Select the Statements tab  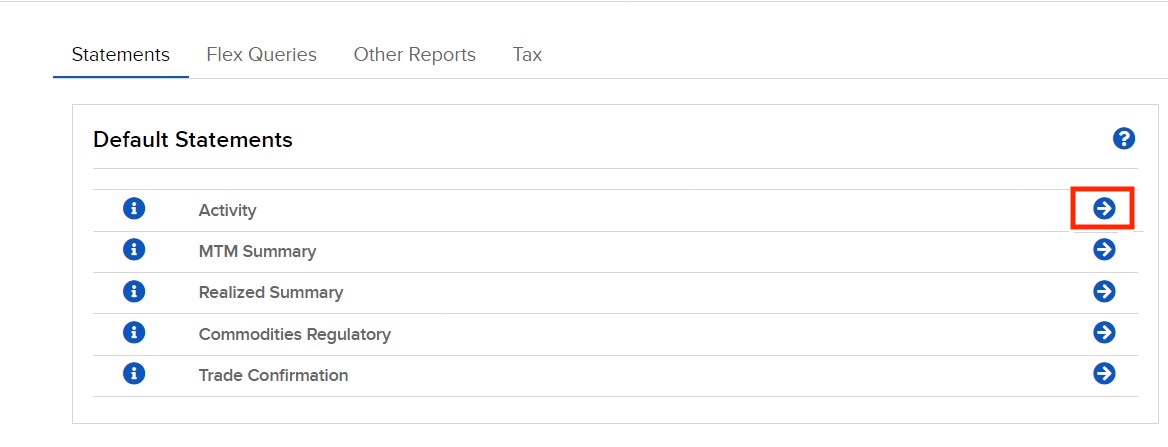coord(121,54)
